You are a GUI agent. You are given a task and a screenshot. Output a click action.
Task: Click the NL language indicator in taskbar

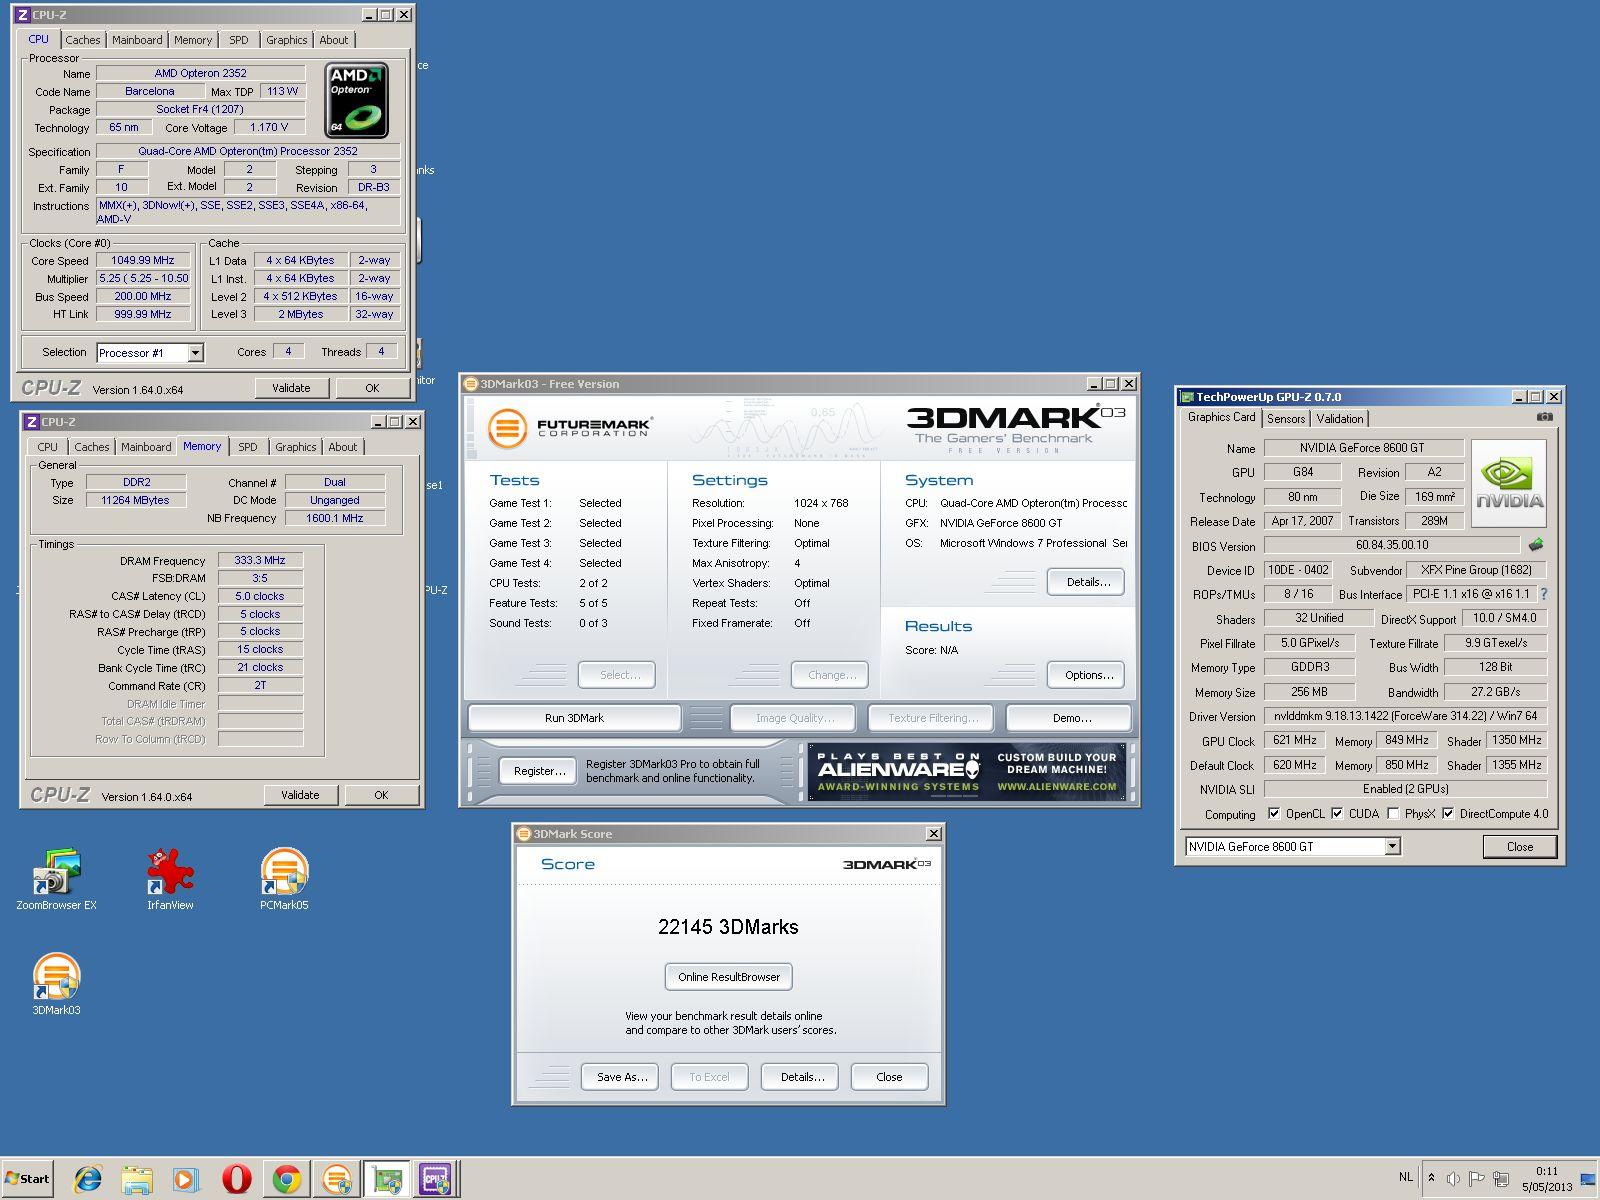[x=1406, y=1177]
